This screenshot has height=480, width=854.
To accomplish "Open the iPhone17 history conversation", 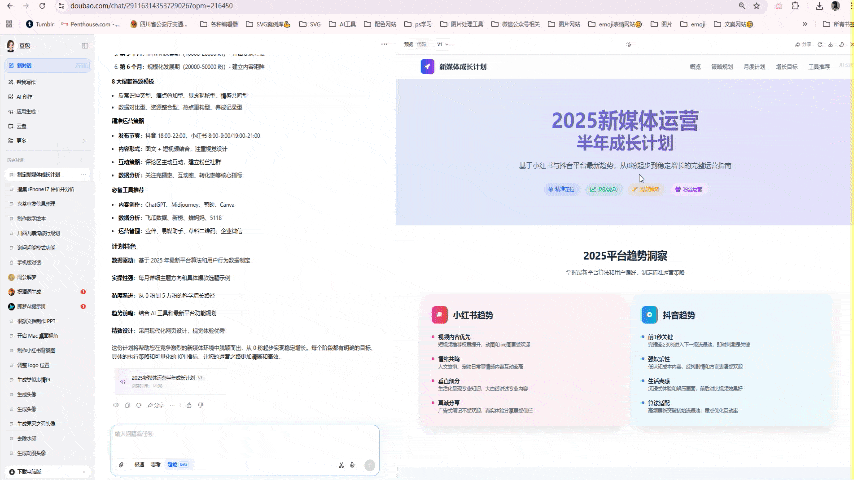I will 46,190.
